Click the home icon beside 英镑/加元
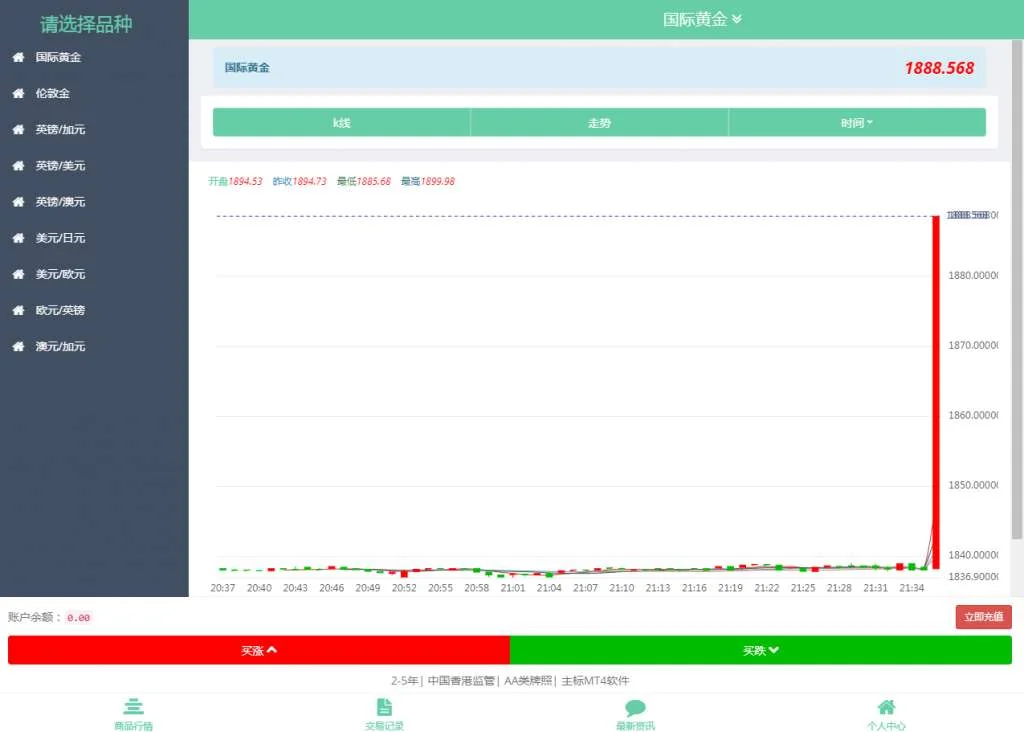 click(x=18, y=129)
